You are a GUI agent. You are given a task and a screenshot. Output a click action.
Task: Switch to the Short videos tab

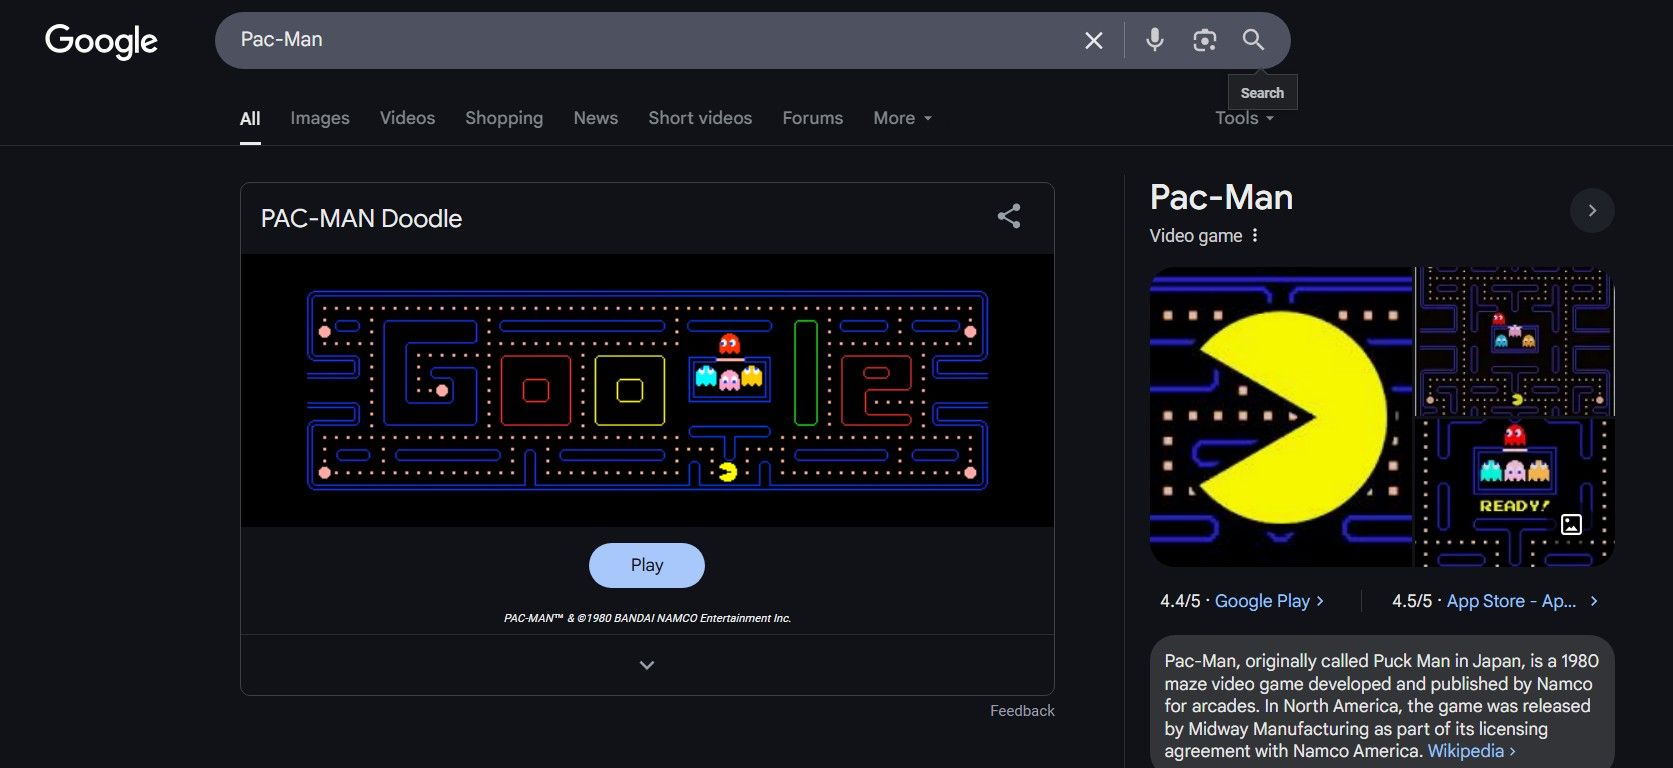pyautogui.click(x=700, y=118)
